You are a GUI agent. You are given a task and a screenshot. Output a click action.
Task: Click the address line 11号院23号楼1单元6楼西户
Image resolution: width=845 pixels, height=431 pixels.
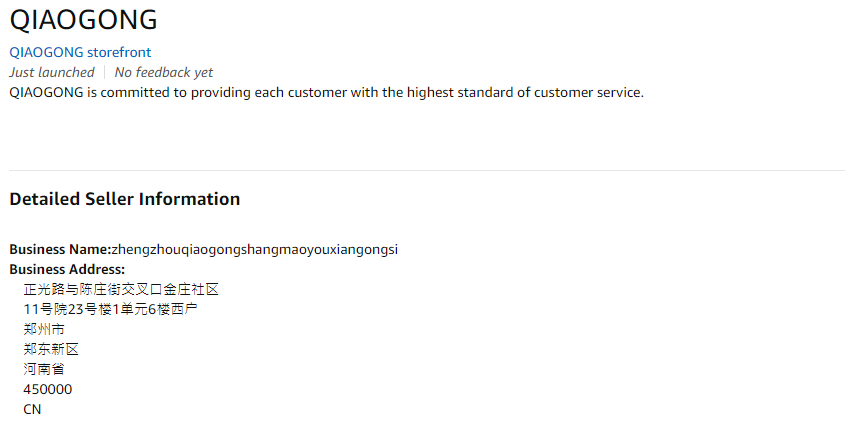point(110,309)
